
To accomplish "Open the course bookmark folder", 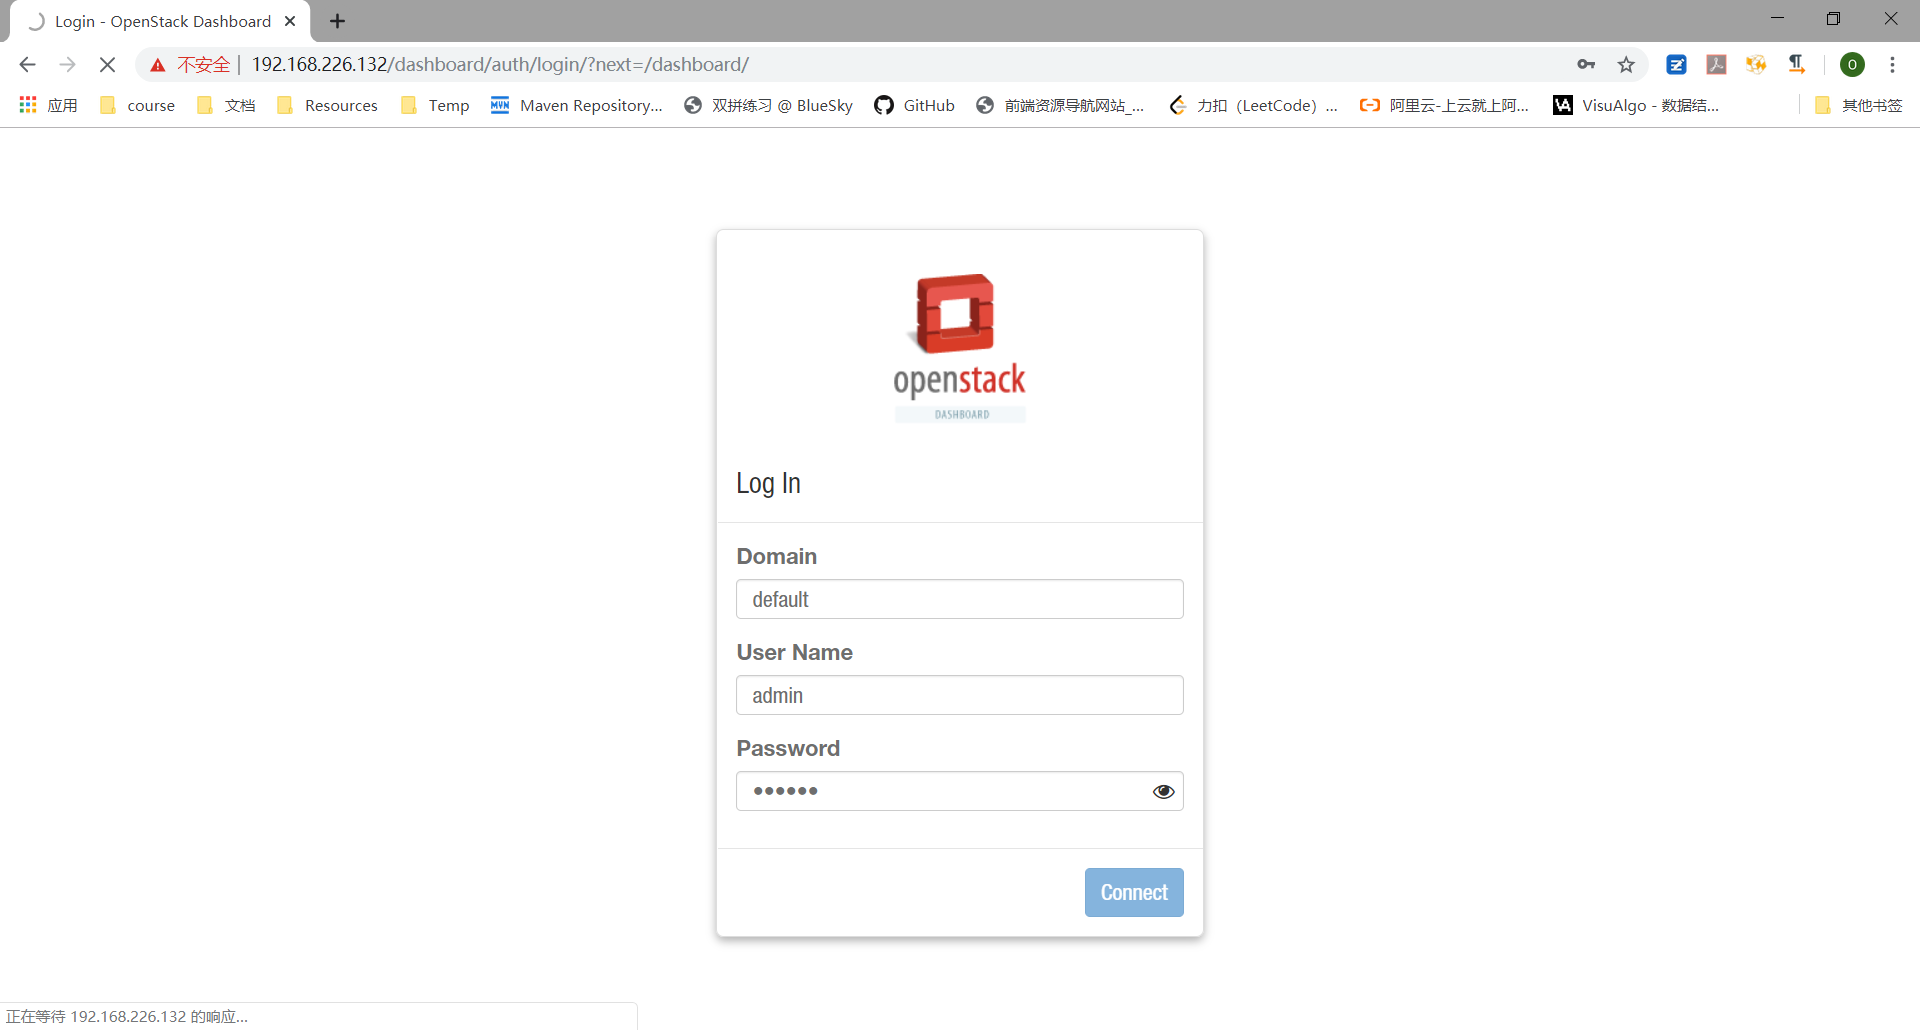I will (x=138, y=105).
